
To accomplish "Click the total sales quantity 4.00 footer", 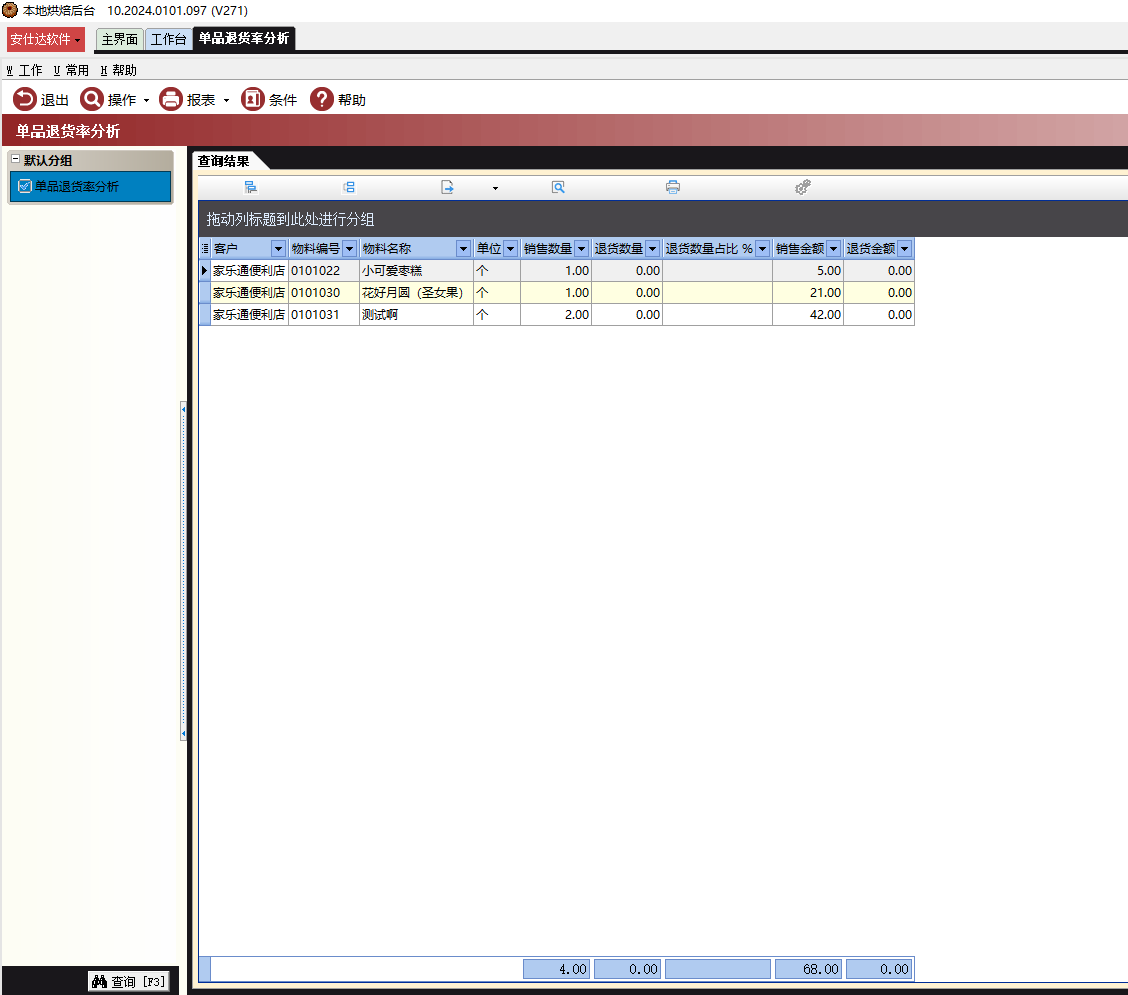I will [x=557, y=969].
